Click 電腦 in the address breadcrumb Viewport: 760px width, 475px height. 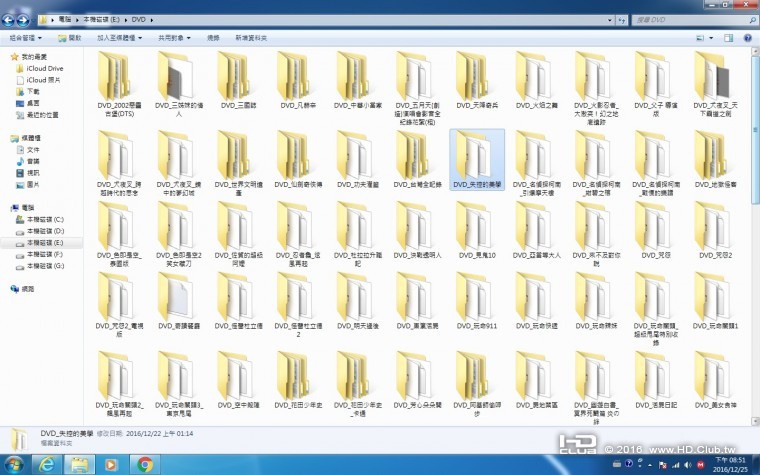(x=64, y=20)
